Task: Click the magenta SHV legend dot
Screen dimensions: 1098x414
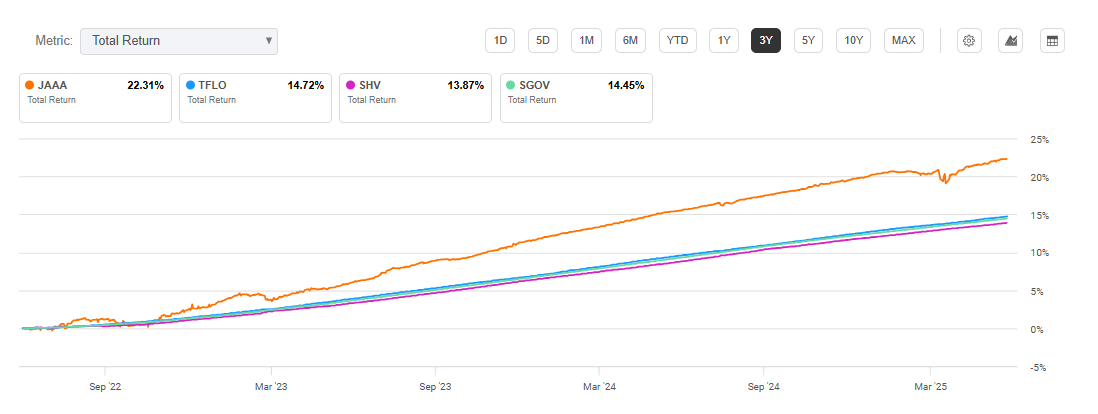Action: point(350,85)
